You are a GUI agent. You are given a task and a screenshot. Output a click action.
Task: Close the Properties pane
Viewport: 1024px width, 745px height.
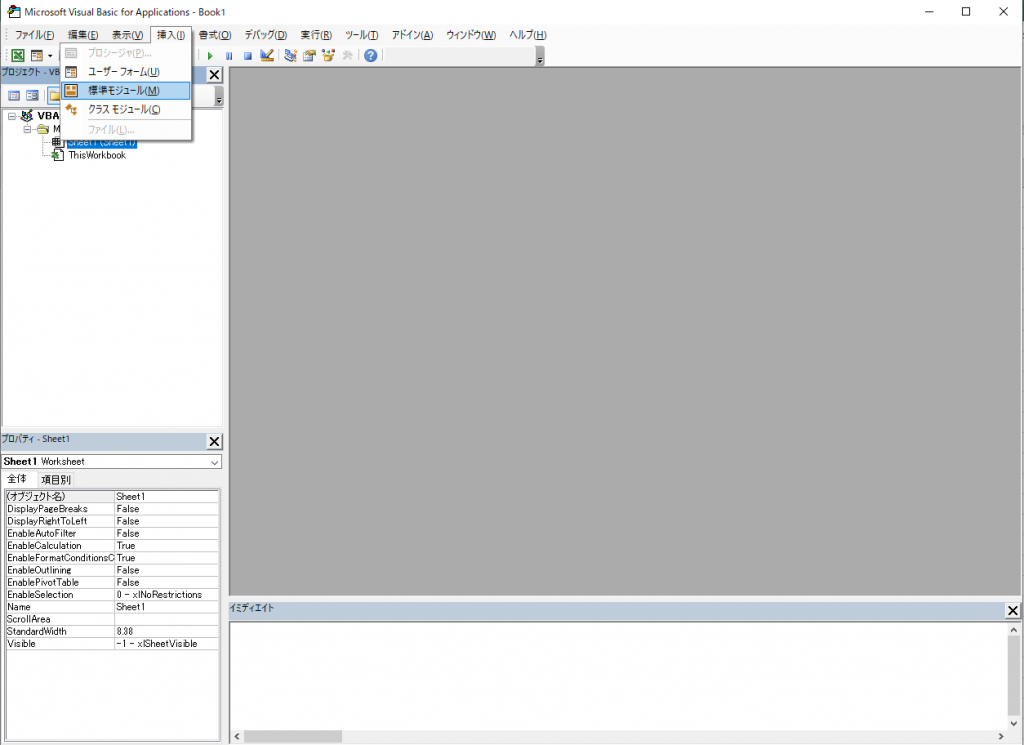coord(214,442)
